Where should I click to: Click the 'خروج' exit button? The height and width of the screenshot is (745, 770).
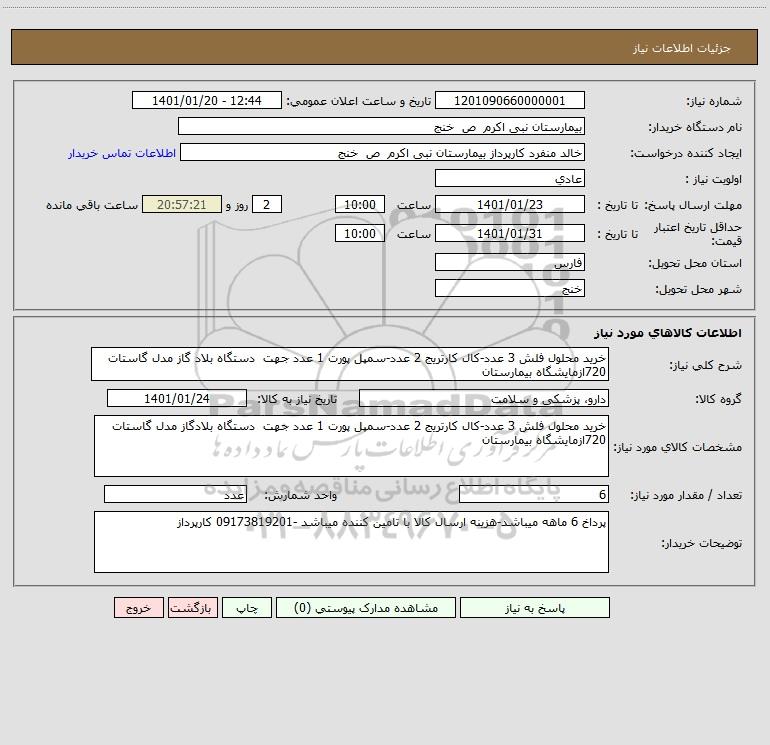pos(138,607)
